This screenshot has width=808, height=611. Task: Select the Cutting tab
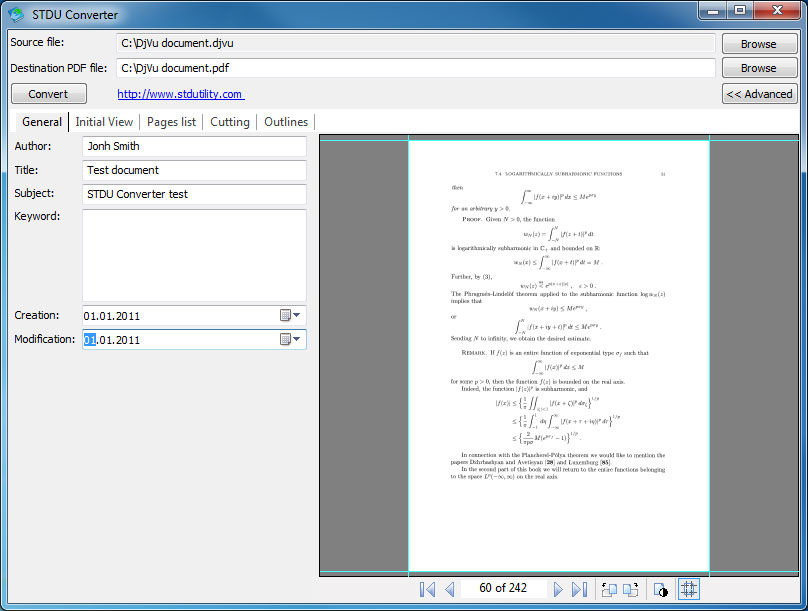[230, 122]
